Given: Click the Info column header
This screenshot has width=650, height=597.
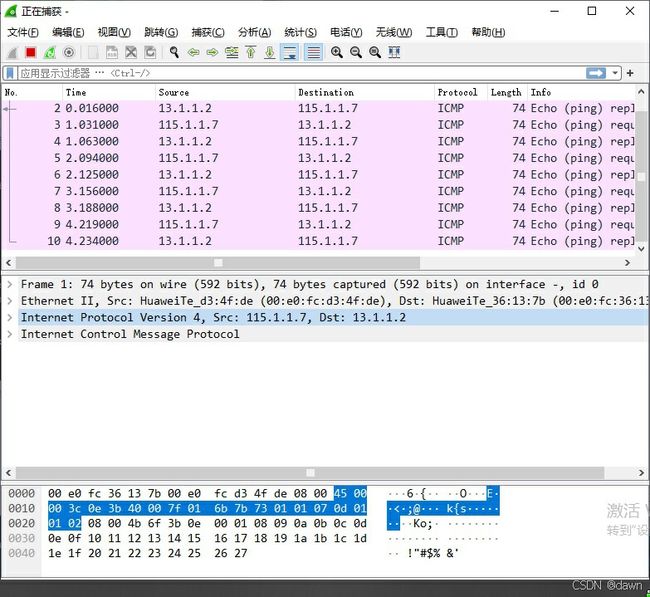Looking at the screenshot, I should click(581, 92).
